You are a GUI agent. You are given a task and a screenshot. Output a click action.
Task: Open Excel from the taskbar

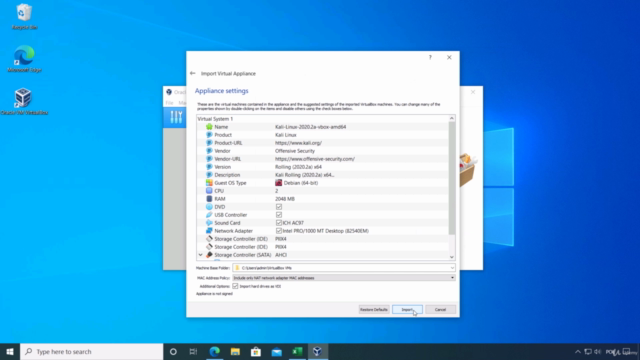pyautogui.click(x=297, y=351)
